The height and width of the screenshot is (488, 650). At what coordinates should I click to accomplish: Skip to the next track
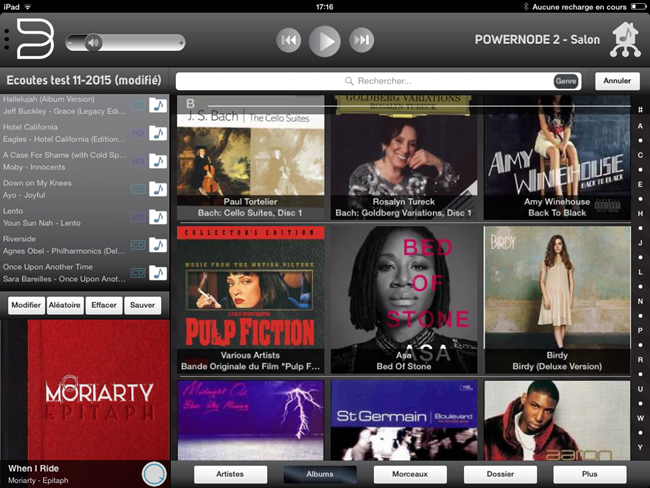click(x=361, y=40)
